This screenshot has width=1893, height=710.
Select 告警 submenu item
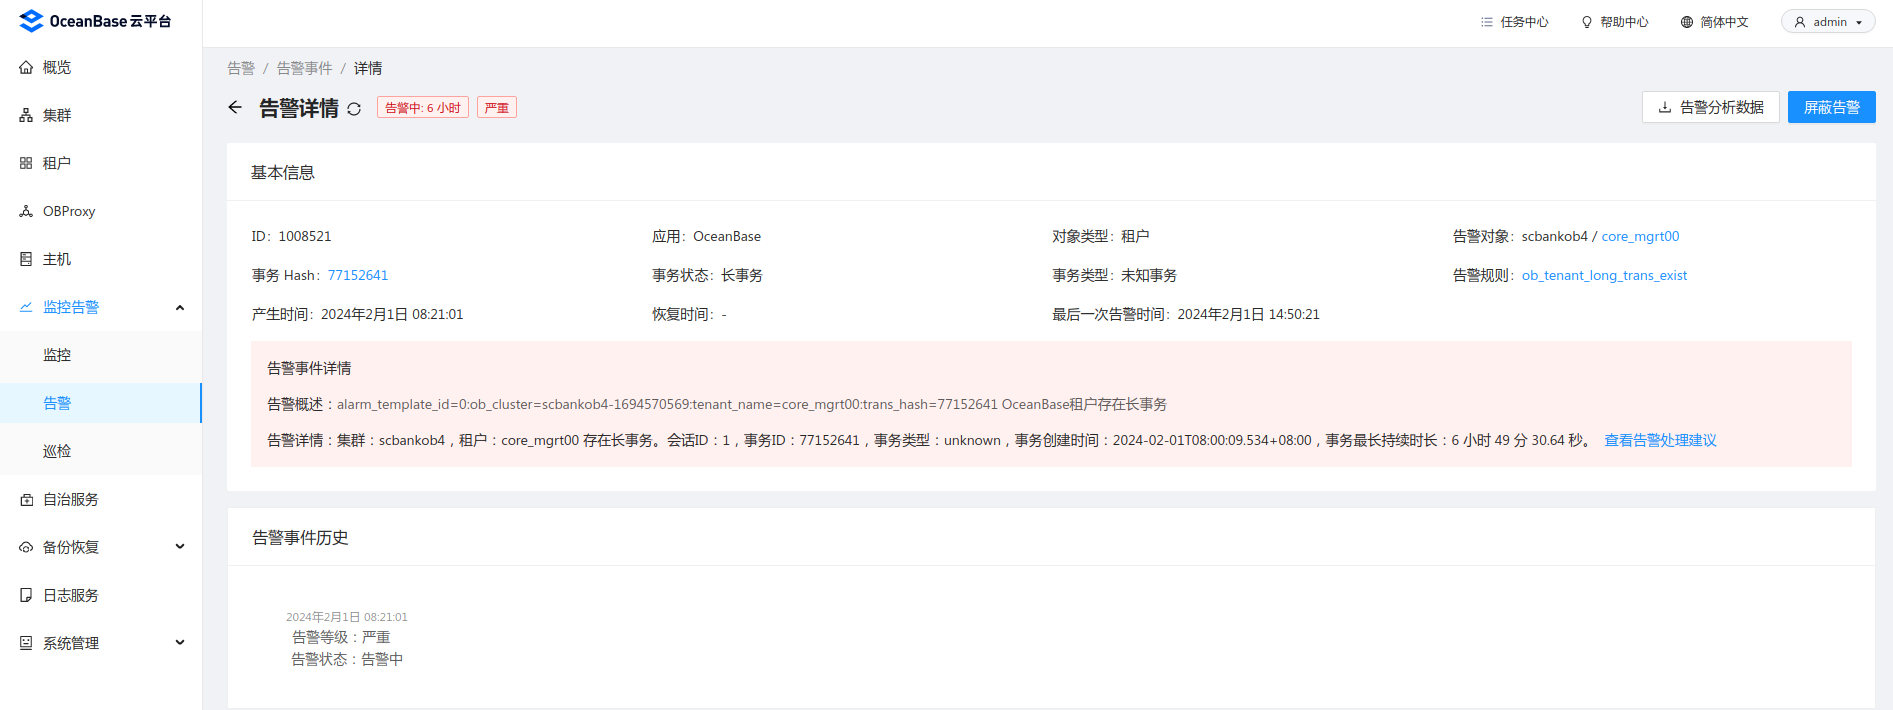point(101,403)
